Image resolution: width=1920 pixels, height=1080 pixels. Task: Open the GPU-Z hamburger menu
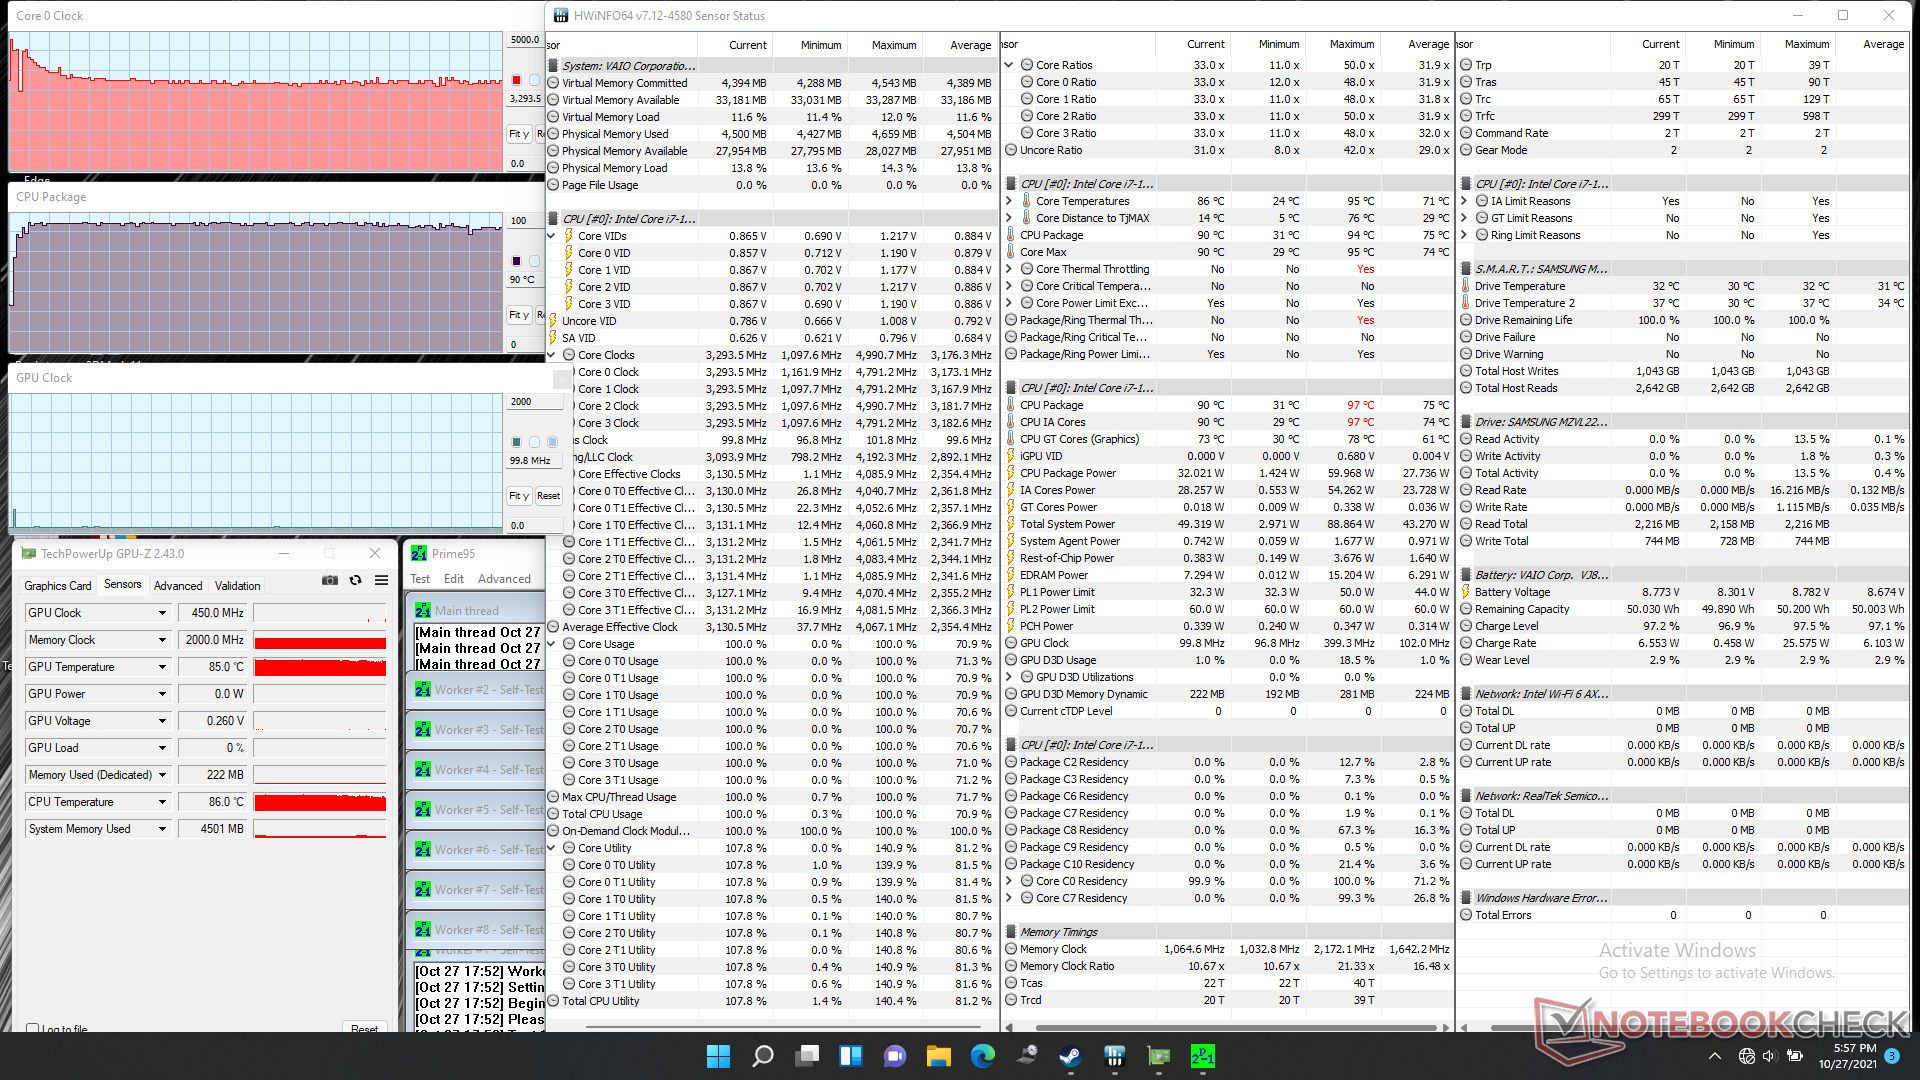pyautogui.click(x=381, y=580)
